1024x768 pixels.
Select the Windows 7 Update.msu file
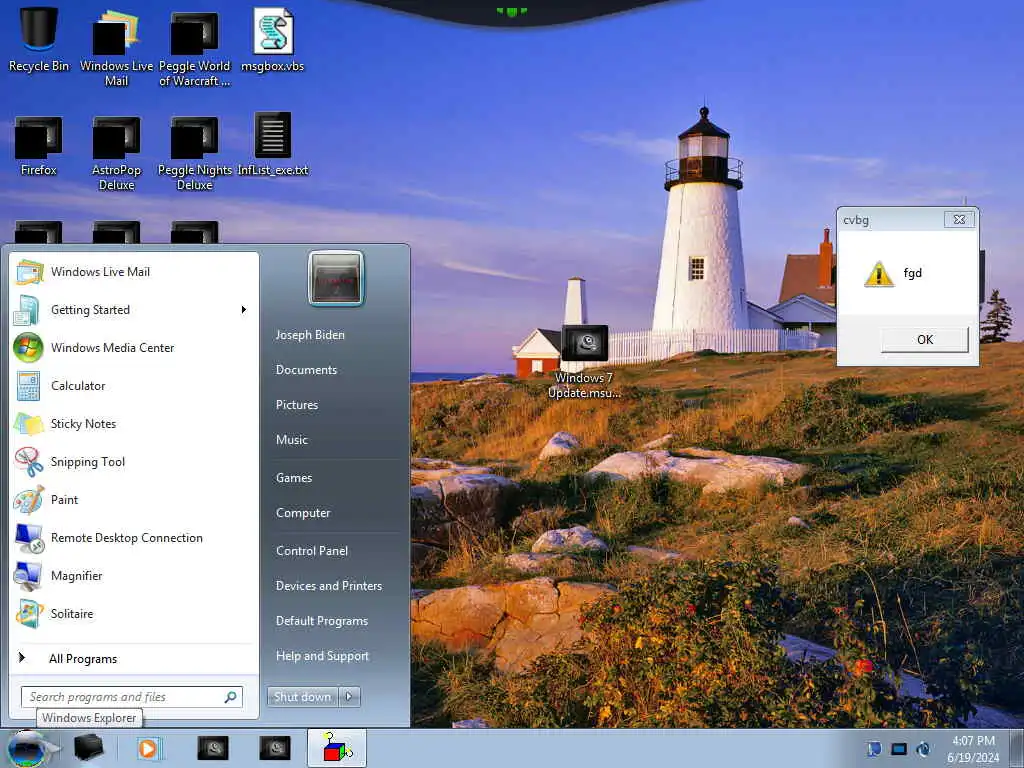pyautogui.click(x=584, y=361)
